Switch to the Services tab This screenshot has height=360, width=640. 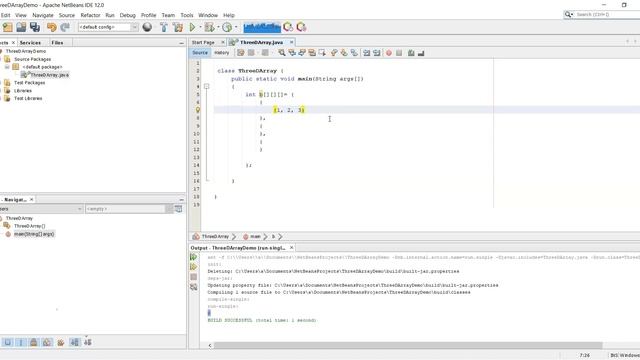coord(30,42)
